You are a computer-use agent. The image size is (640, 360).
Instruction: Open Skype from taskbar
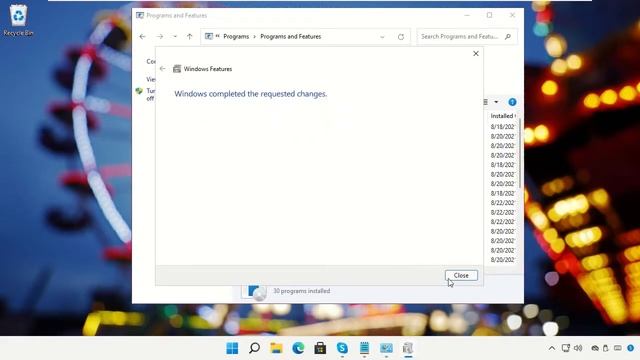point(342,348)
